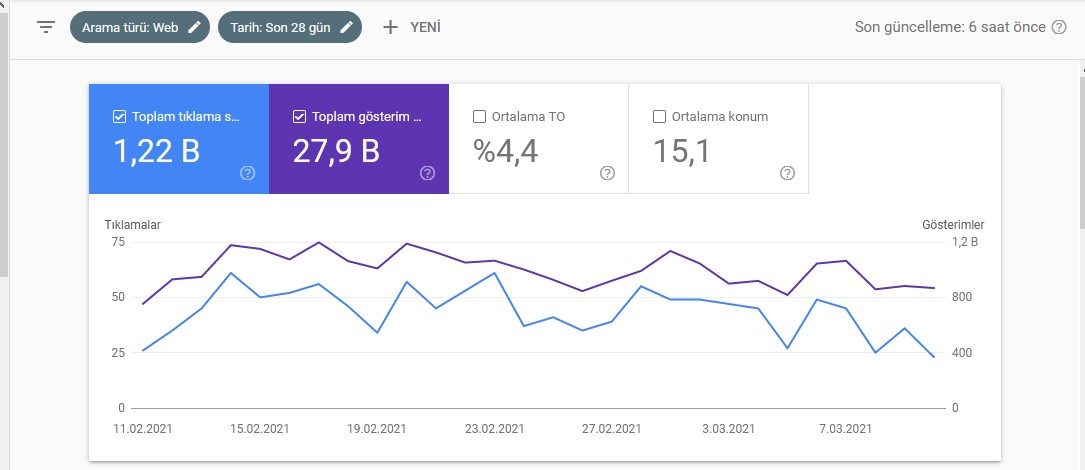Image resolution: width=1085 pixels, height=470 pixels.
Task: Click the 11.02.2021 date label
Action: tap(143, 428)
